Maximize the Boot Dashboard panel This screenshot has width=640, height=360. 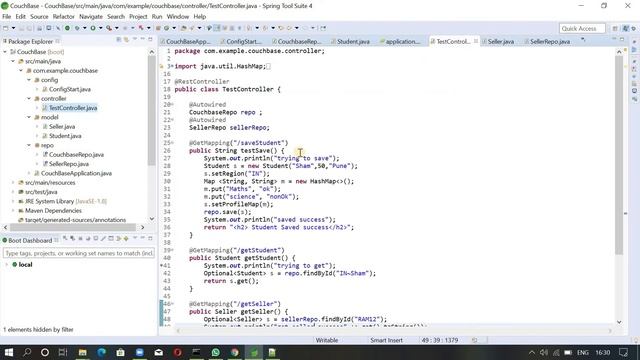pos(150,238)
